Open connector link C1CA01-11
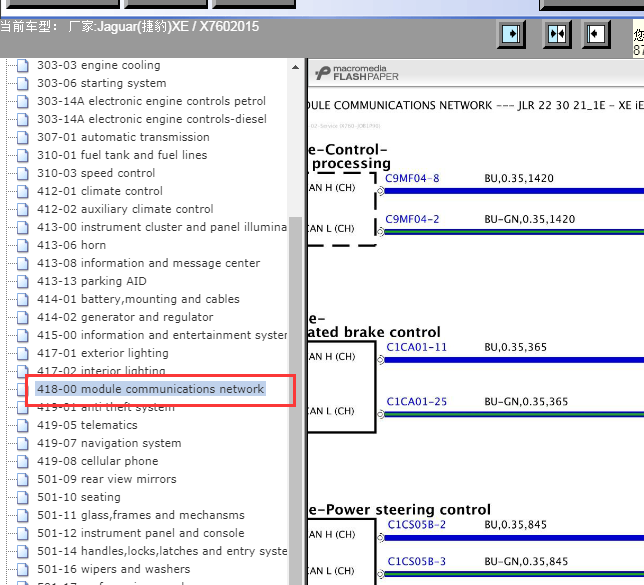 pos(416,348)
